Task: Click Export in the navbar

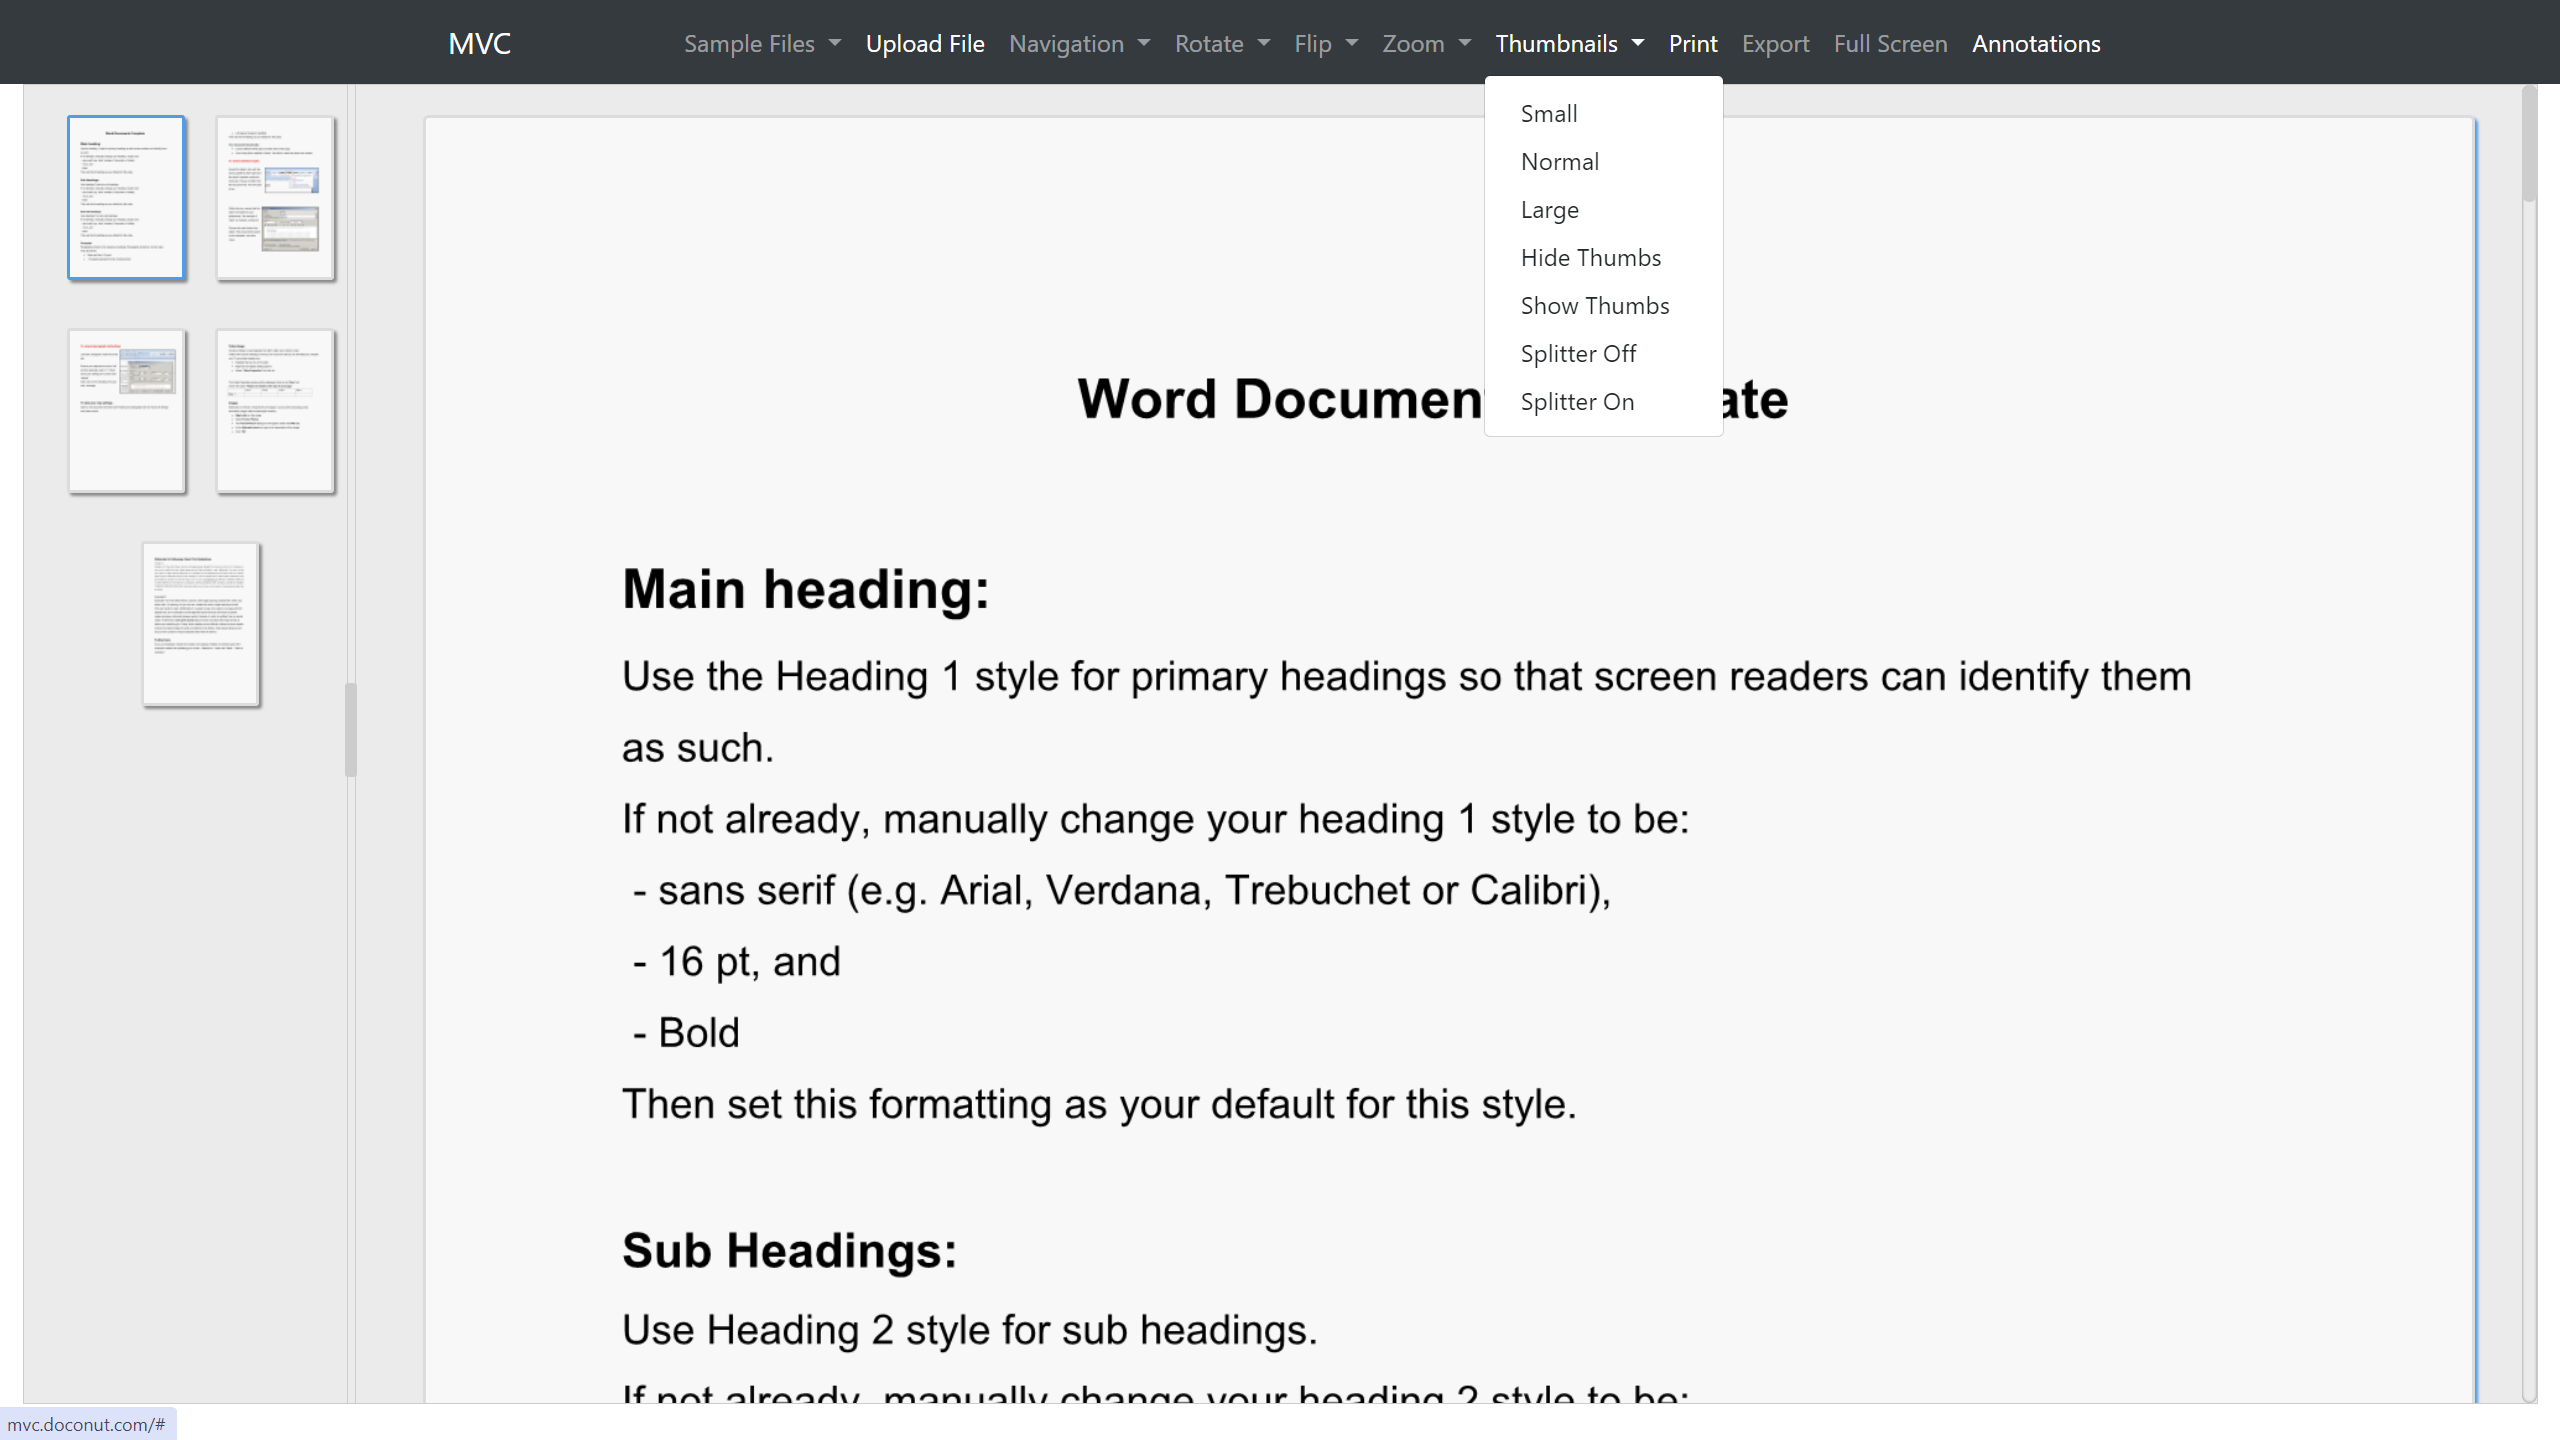Action: click(x=1775, y=44)
